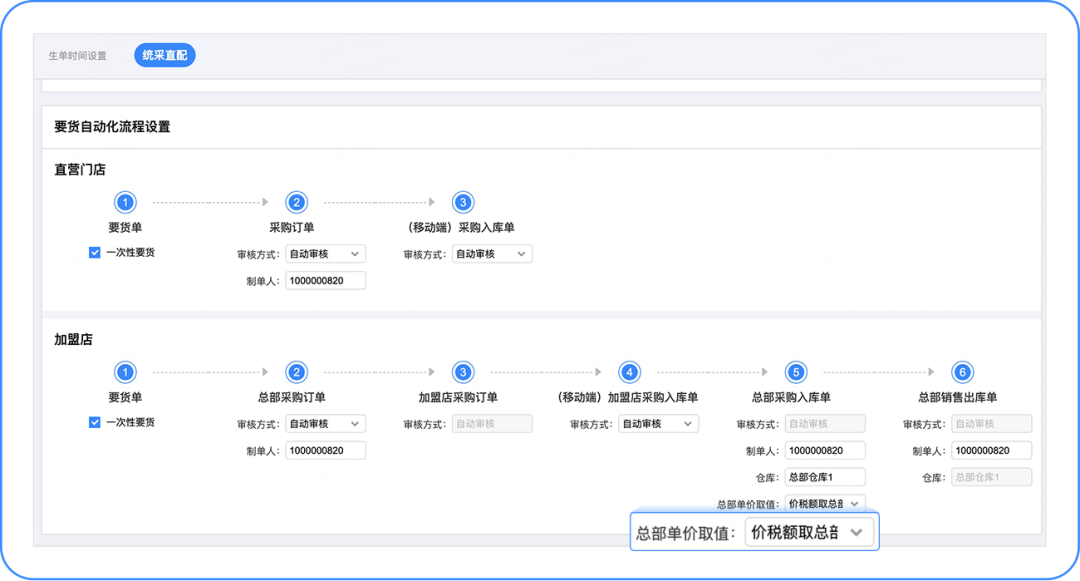The width and height of the screenshot is (1080, 581).
Task: Click 要货单 label under 加盟店
Action: point(125,397)
